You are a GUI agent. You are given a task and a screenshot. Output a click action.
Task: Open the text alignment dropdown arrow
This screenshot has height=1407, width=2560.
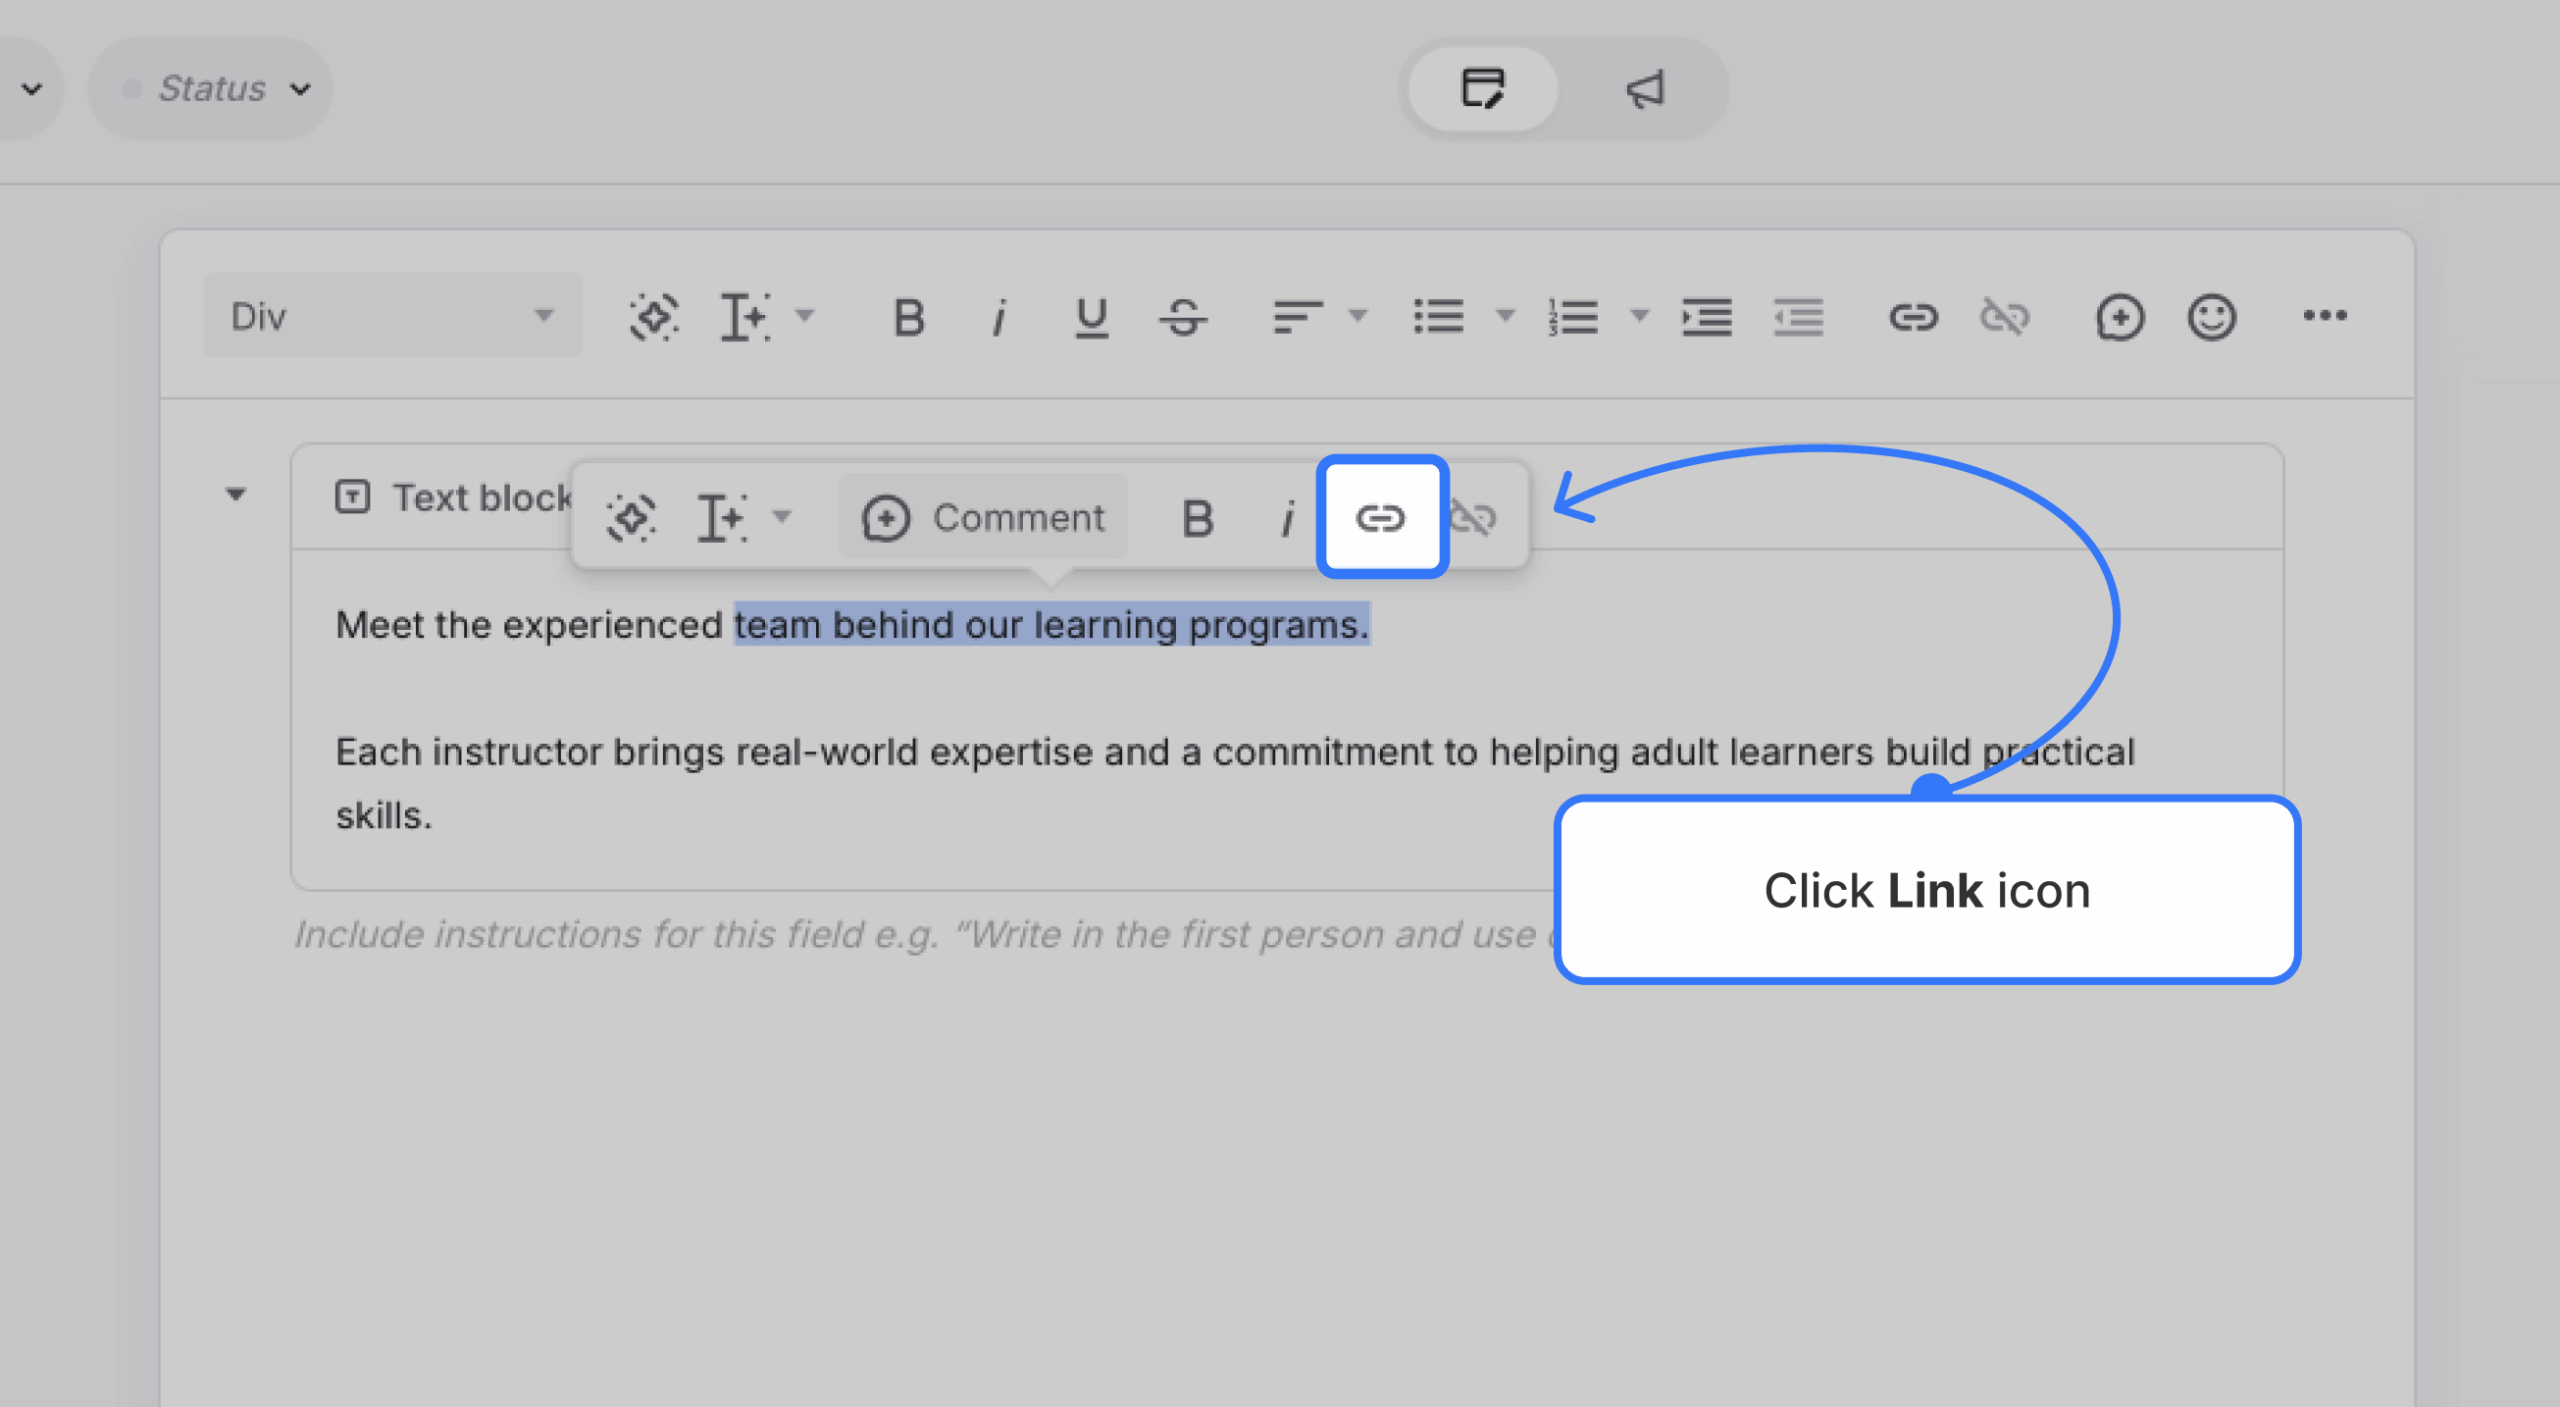click(x=1357, y=315)
